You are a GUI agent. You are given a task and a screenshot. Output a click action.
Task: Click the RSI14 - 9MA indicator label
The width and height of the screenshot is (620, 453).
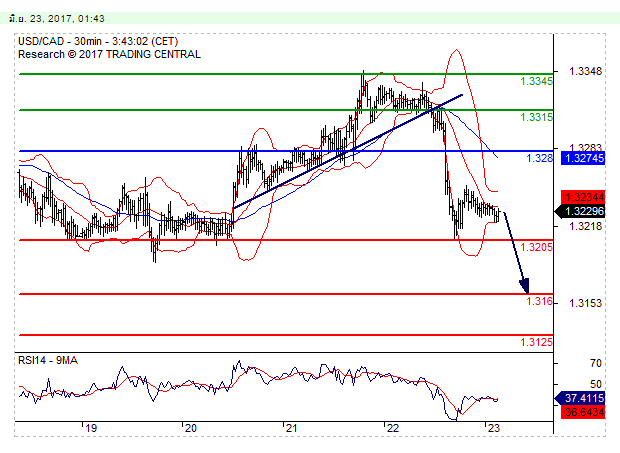pyautogui.click(x=48, y=360)
